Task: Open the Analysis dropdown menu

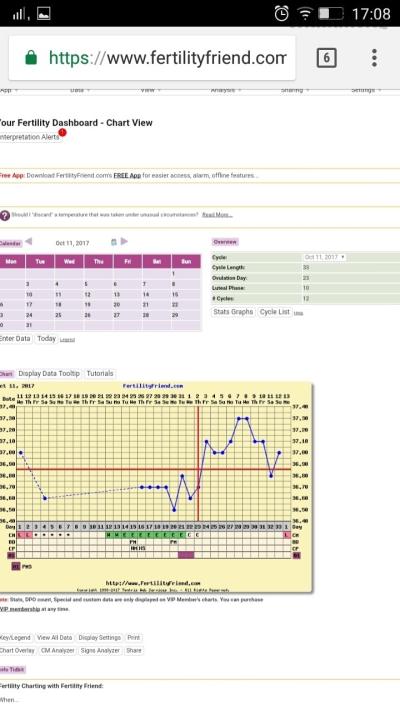Action: pos(225,90)
